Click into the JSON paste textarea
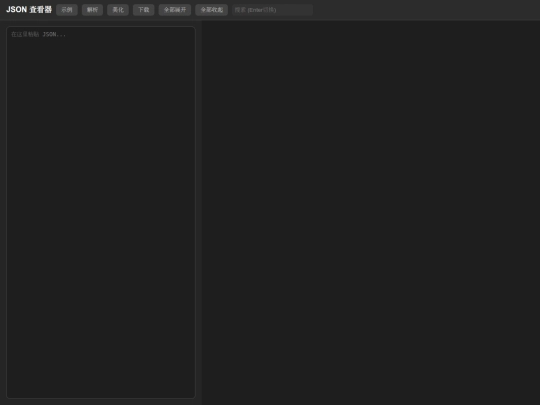 coord(101,212)
